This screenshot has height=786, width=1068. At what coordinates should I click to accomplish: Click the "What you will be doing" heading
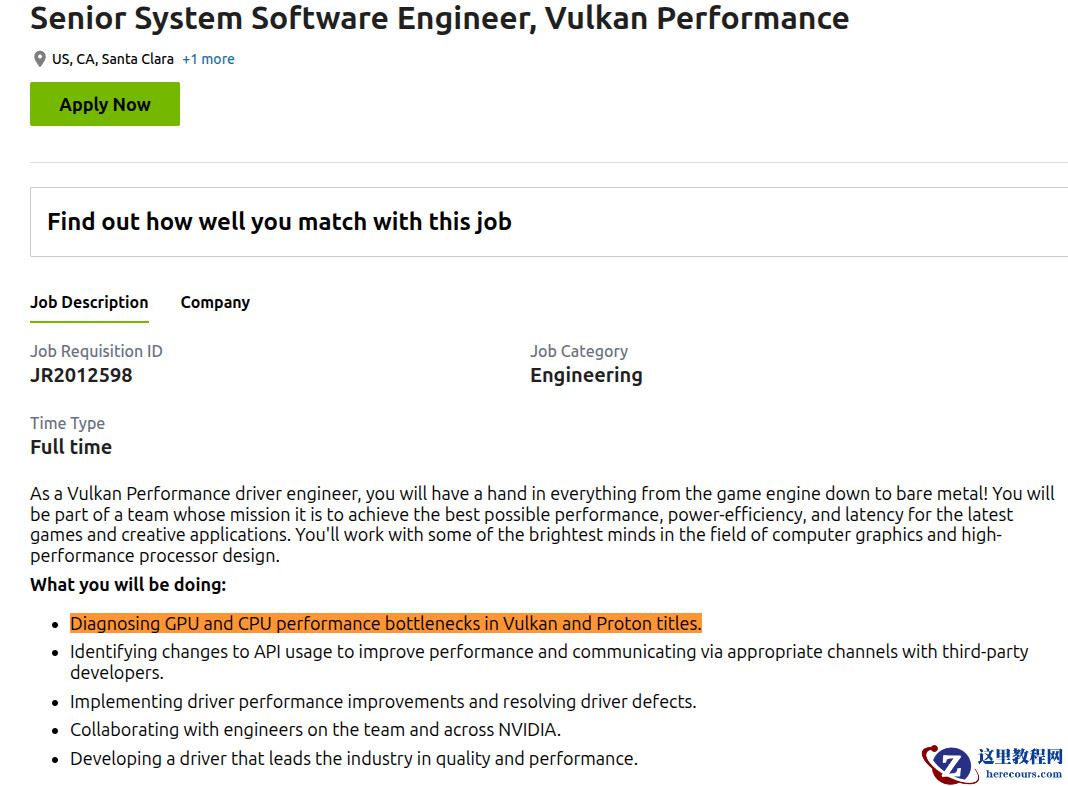128,584
